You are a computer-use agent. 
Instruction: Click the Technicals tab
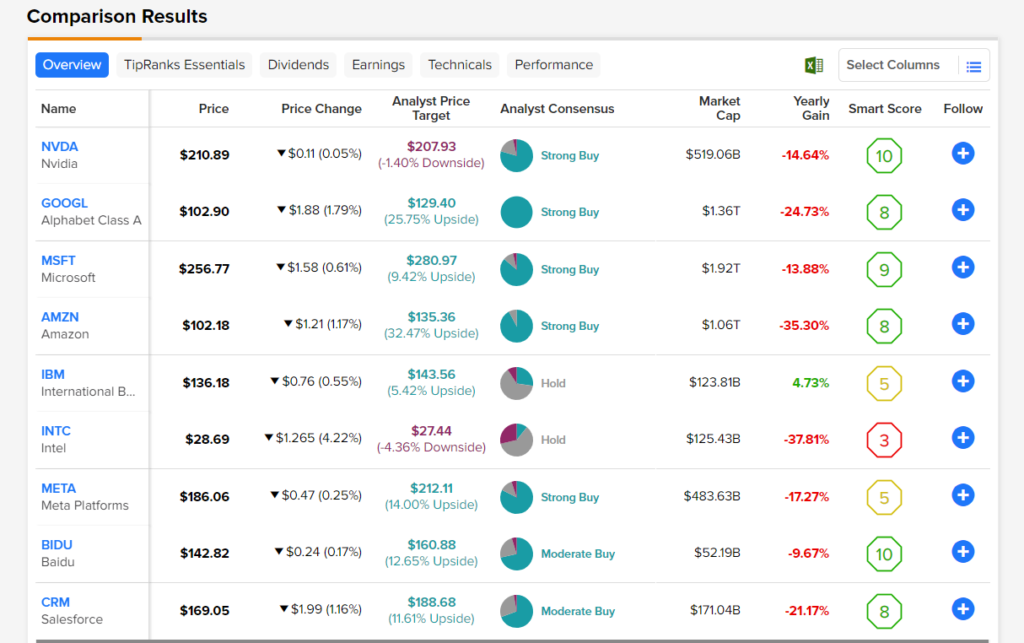(460, 65)
